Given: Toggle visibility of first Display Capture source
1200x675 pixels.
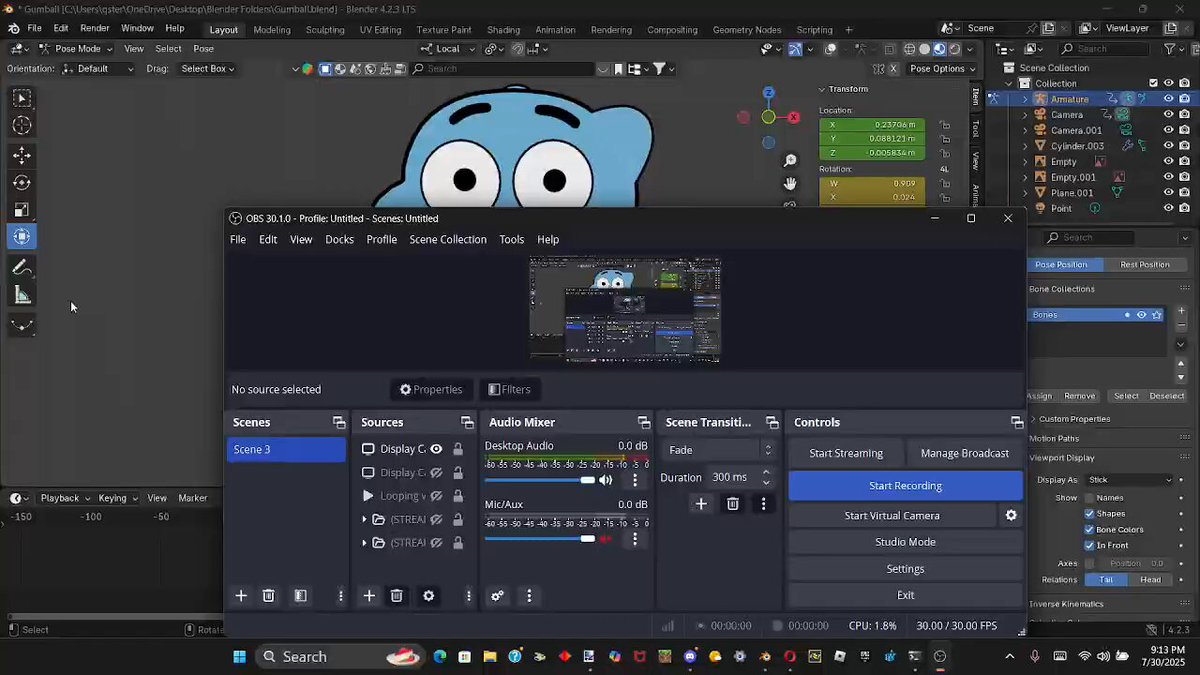Looking at the screenshot, I should pos(436,450).
